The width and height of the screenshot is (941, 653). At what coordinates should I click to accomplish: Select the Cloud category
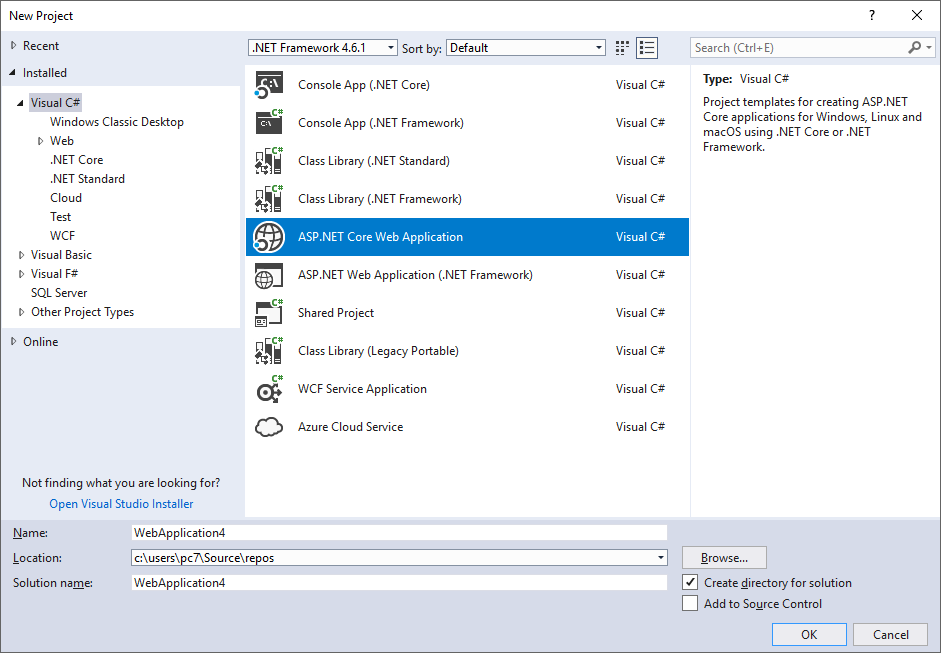coord(66,198)
